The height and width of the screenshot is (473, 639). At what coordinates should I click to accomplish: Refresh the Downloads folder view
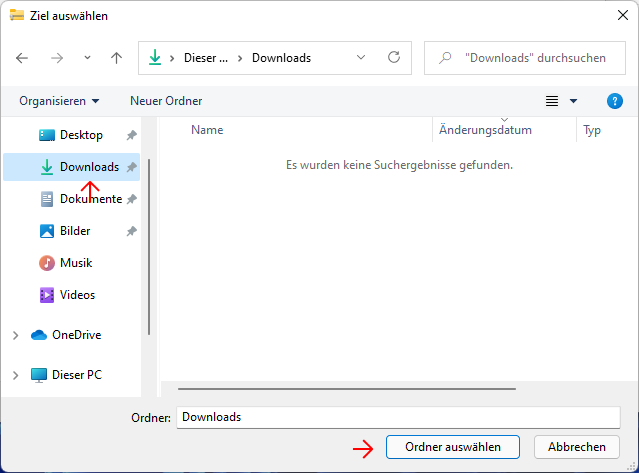[394, 57]
